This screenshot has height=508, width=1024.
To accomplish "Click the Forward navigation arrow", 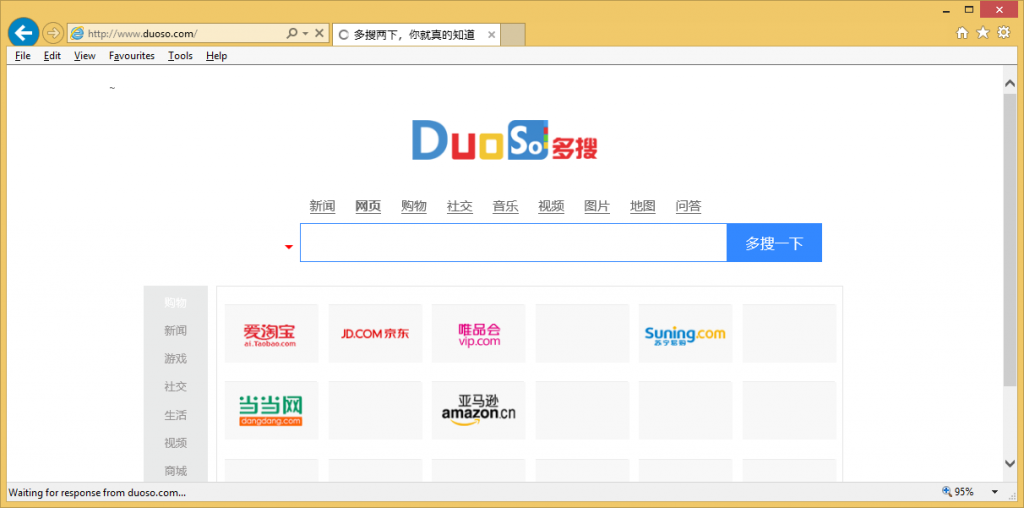I will (x=52, y=33).
